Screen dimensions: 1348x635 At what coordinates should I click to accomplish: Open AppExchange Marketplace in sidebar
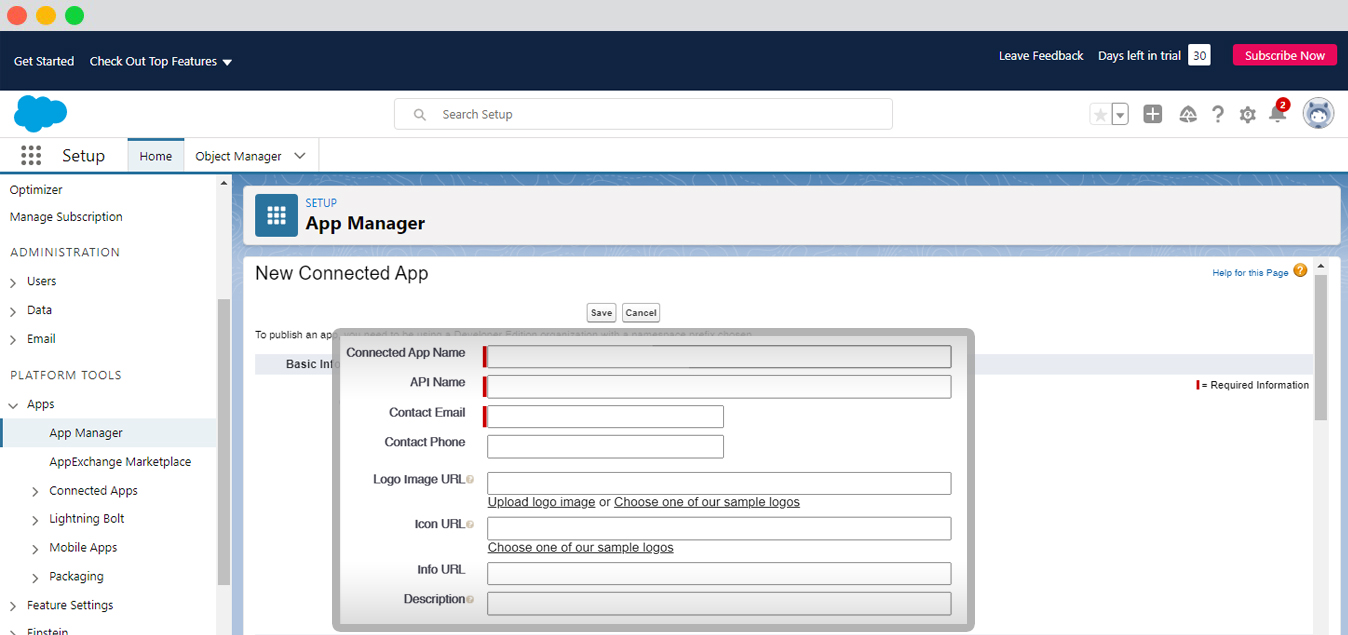[x=120, y=462]
